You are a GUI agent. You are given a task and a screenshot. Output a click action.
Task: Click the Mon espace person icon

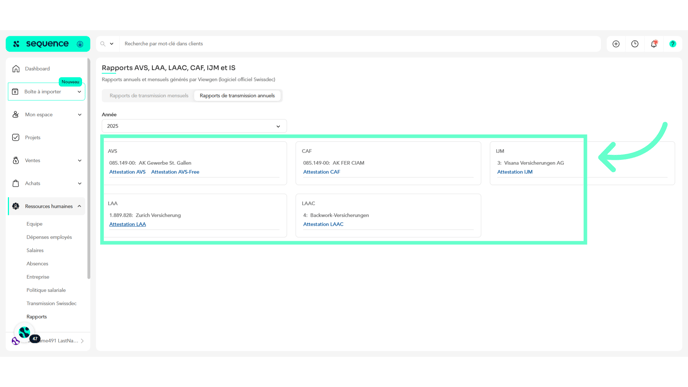[x=16, y=115]
